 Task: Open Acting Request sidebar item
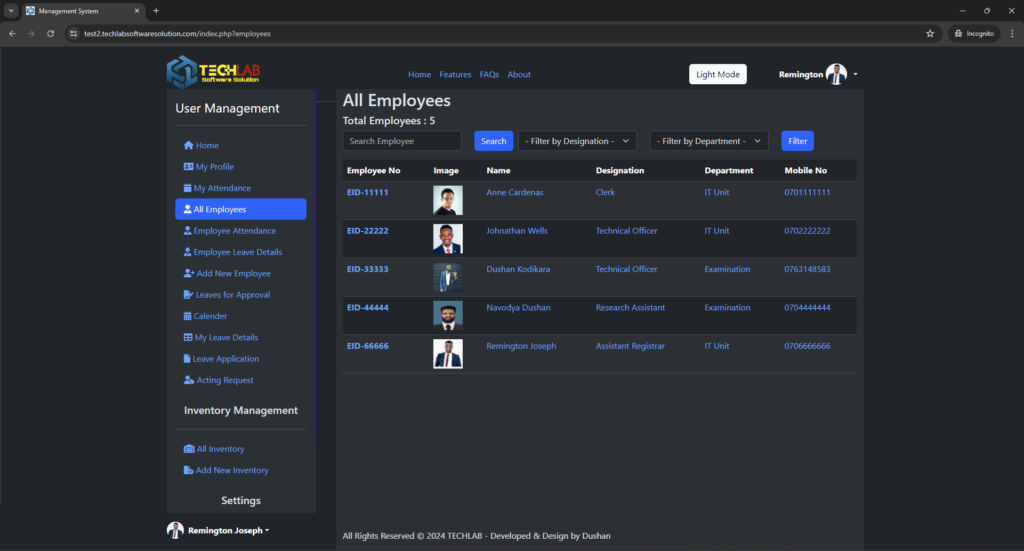click(224, 380)
